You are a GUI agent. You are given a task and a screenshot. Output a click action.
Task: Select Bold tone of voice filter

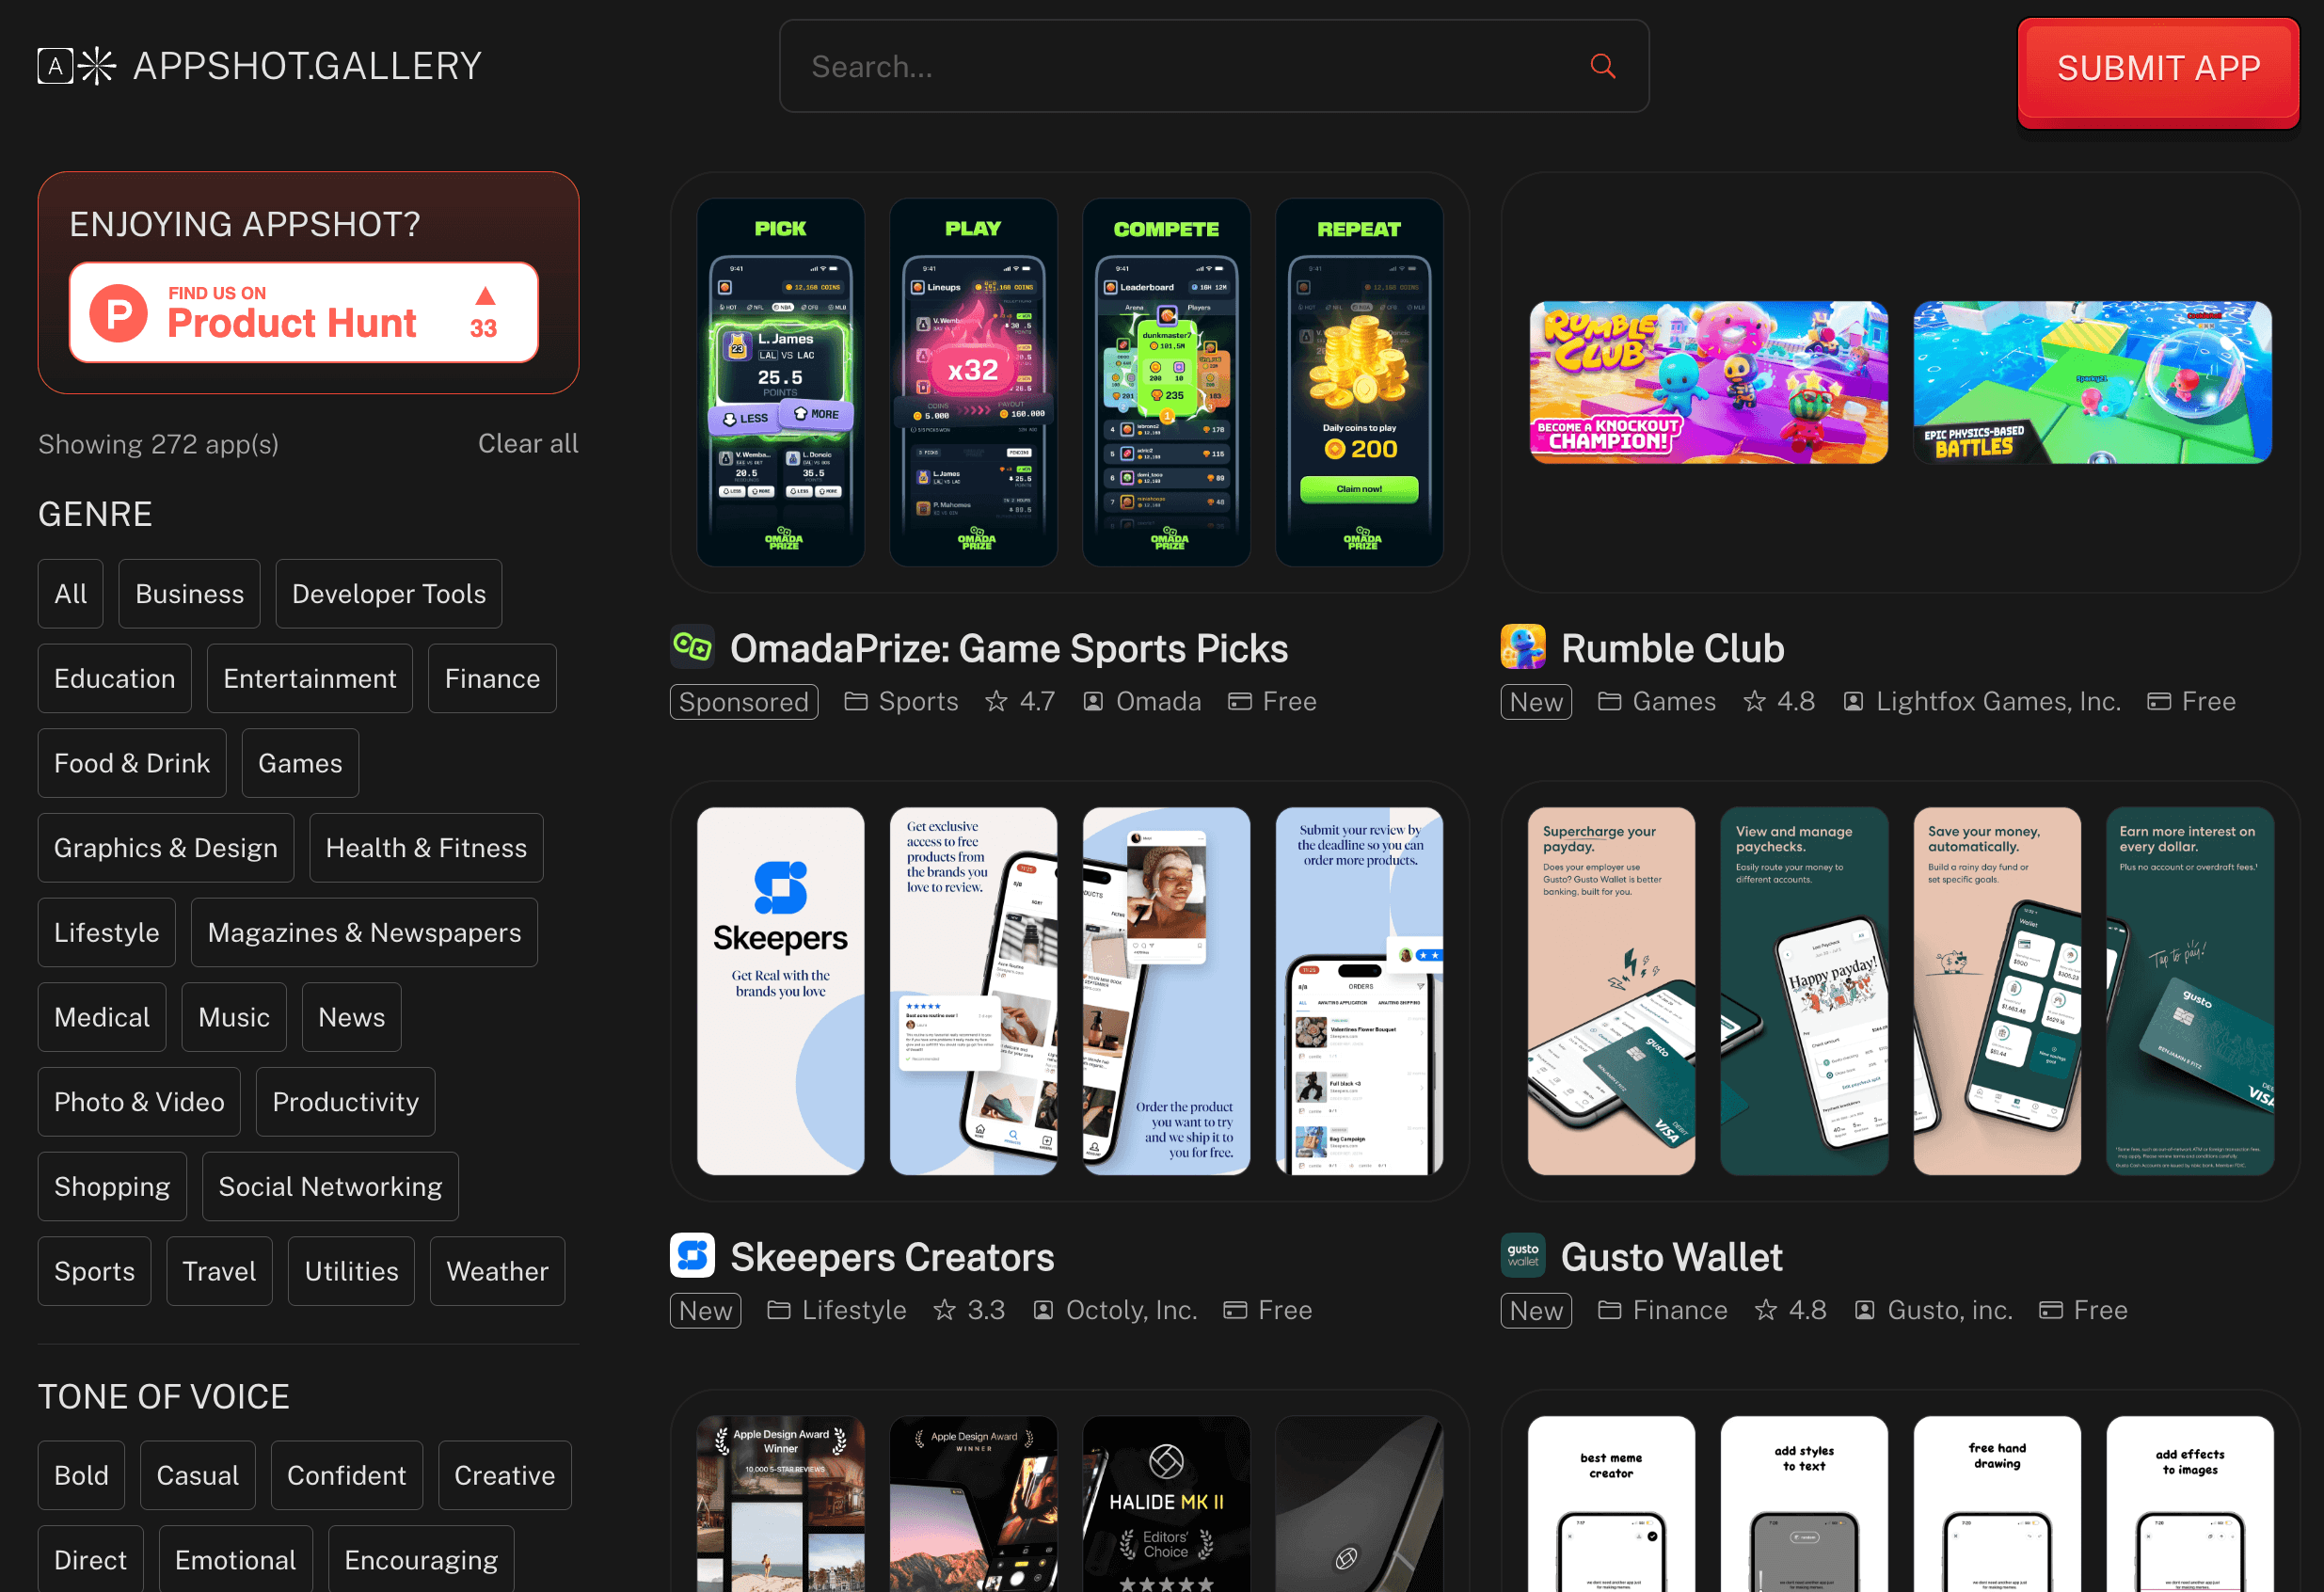point(83,1473)
